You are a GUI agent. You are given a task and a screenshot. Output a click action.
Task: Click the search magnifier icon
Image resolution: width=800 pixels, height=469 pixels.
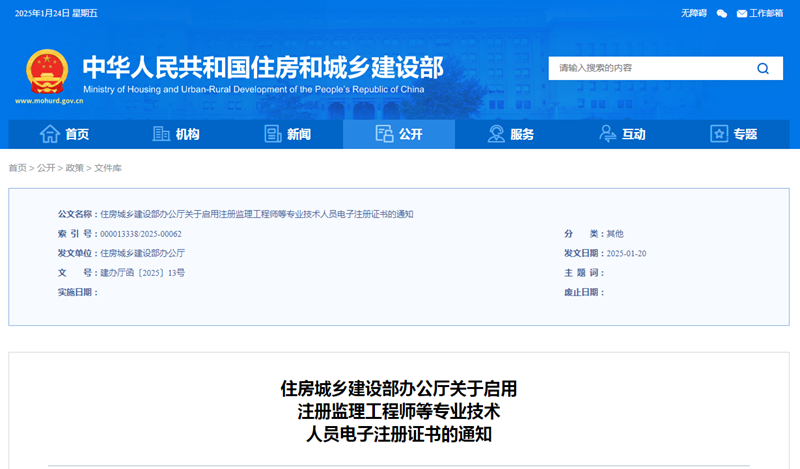click(763, 69)
